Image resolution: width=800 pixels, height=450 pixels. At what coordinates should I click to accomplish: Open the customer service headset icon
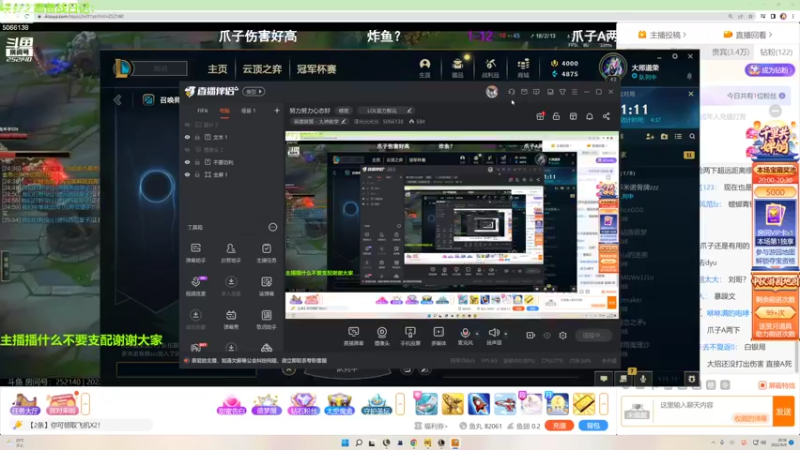click(x=511, y=92)
